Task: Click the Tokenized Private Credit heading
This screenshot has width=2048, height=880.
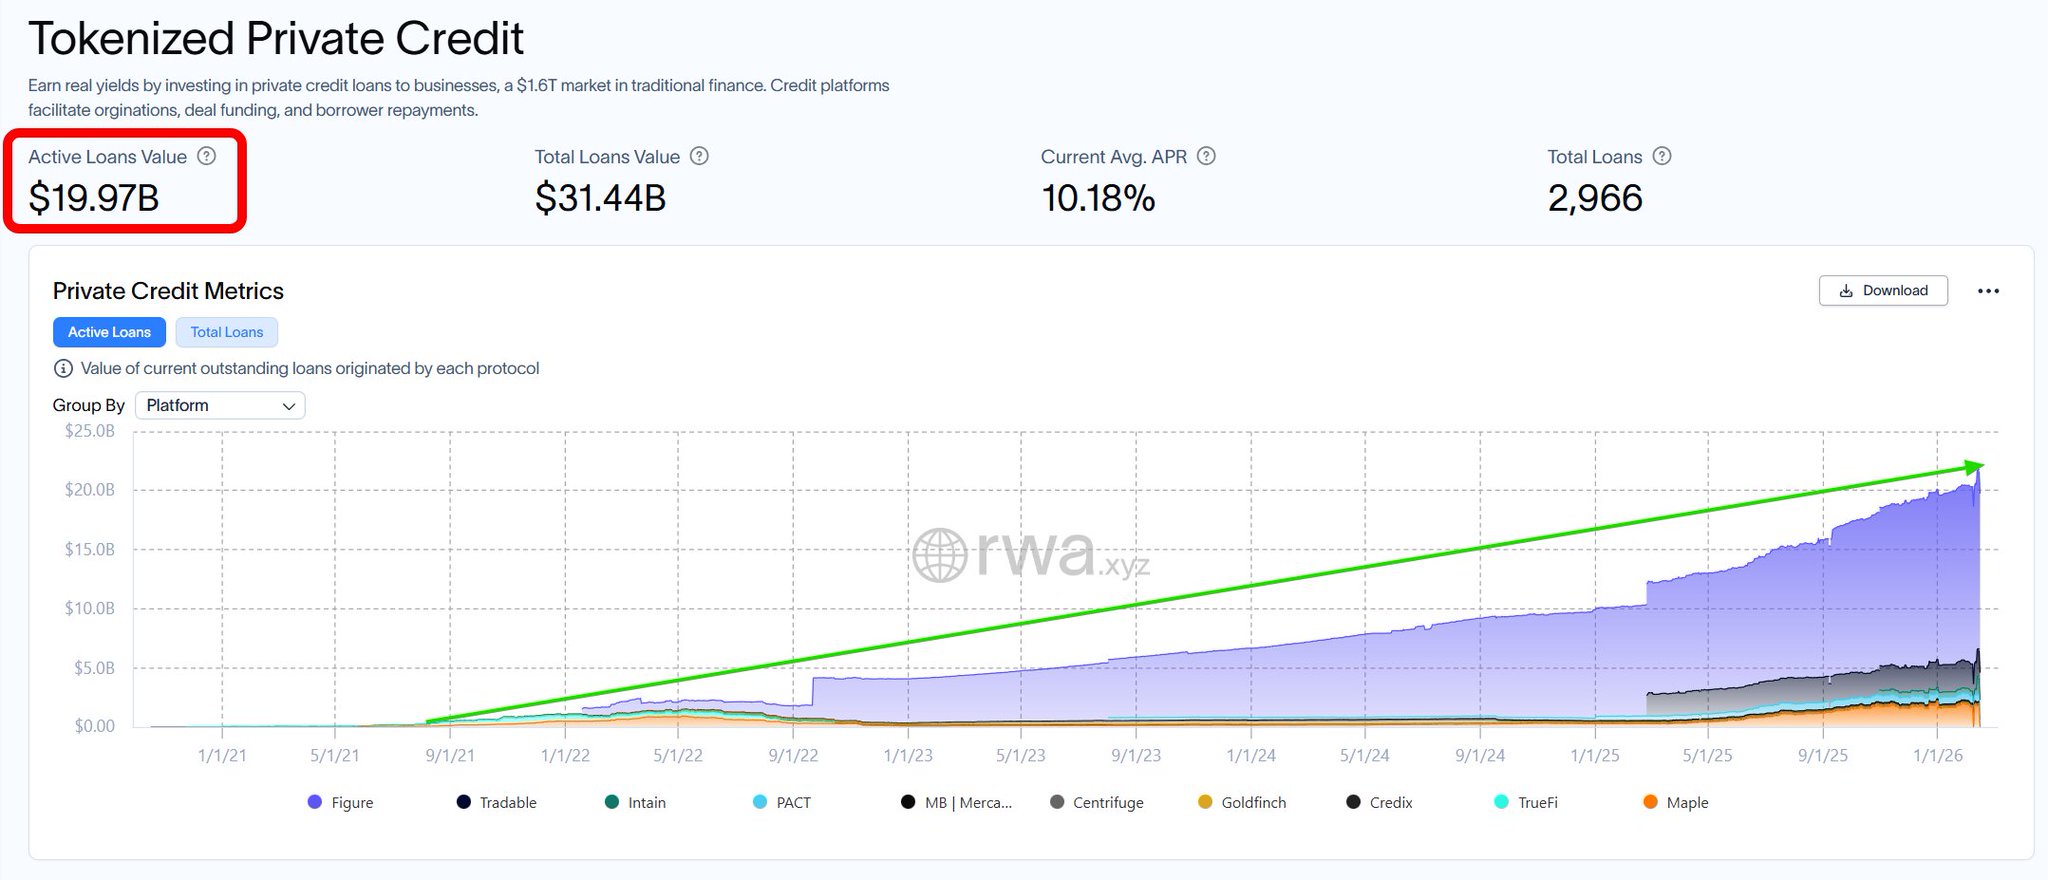Action: (276, 39)
